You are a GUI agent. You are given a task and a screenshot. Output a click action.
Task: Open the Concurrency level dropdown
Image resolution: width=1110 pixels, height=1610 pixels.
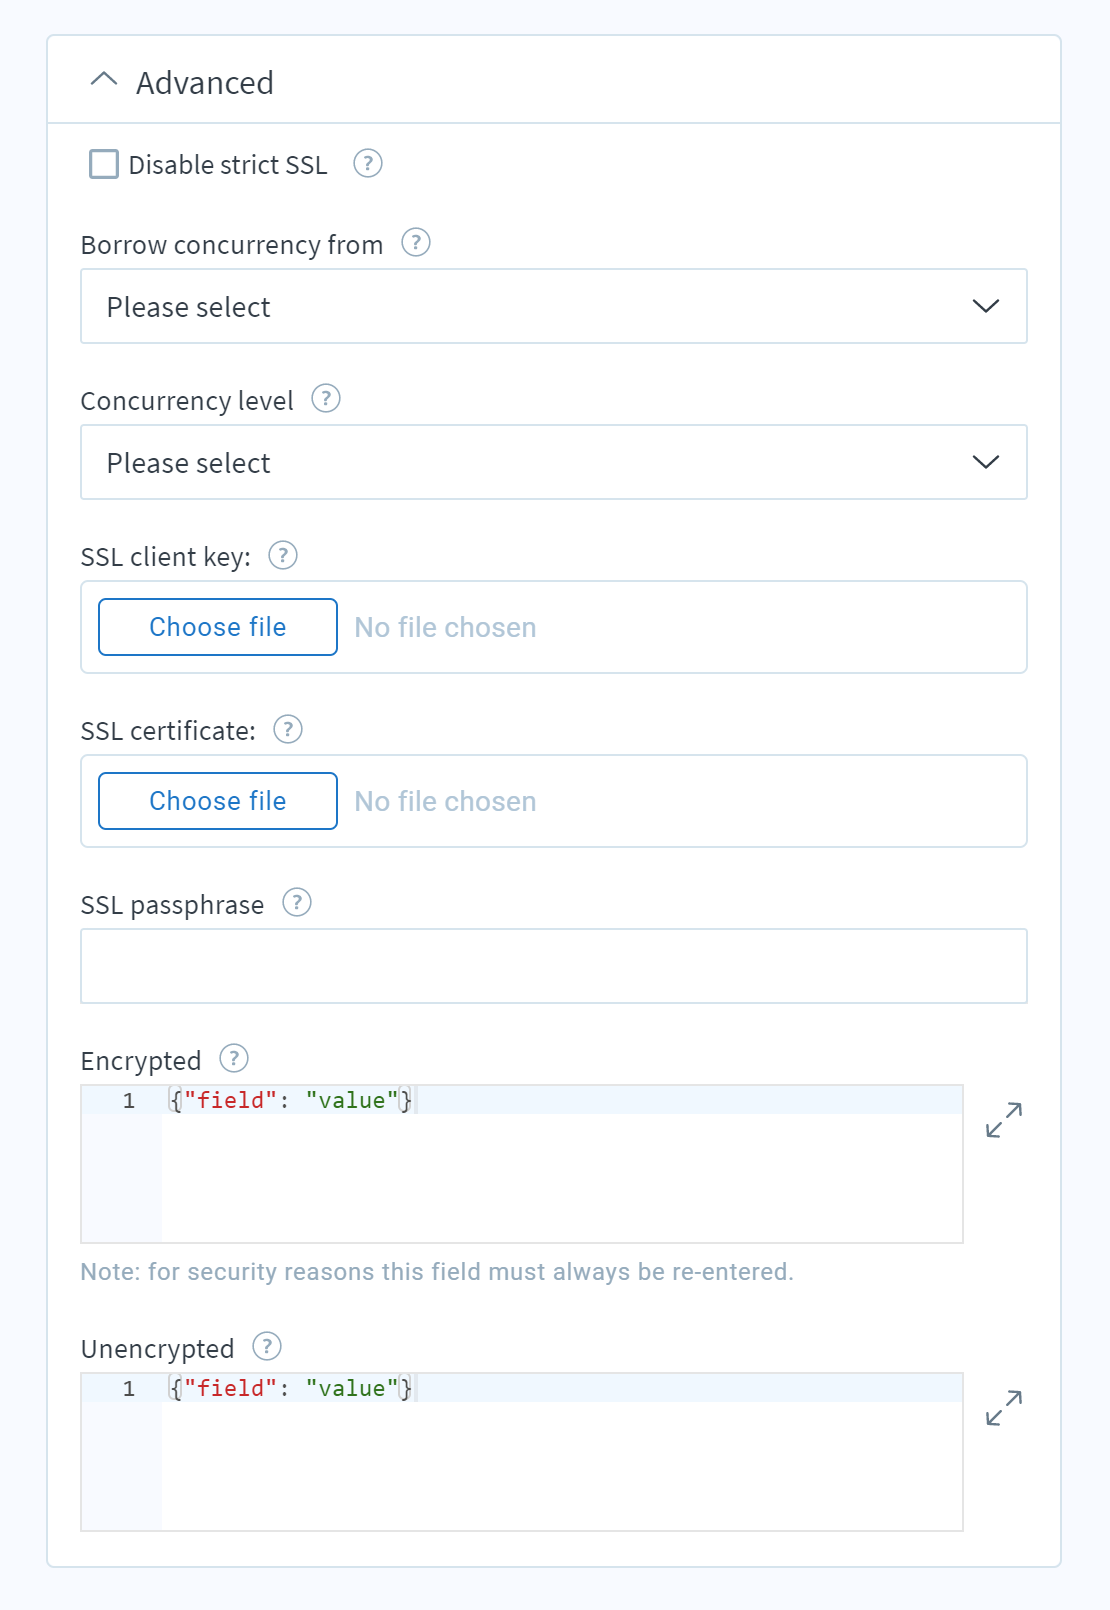click(554, 462)
